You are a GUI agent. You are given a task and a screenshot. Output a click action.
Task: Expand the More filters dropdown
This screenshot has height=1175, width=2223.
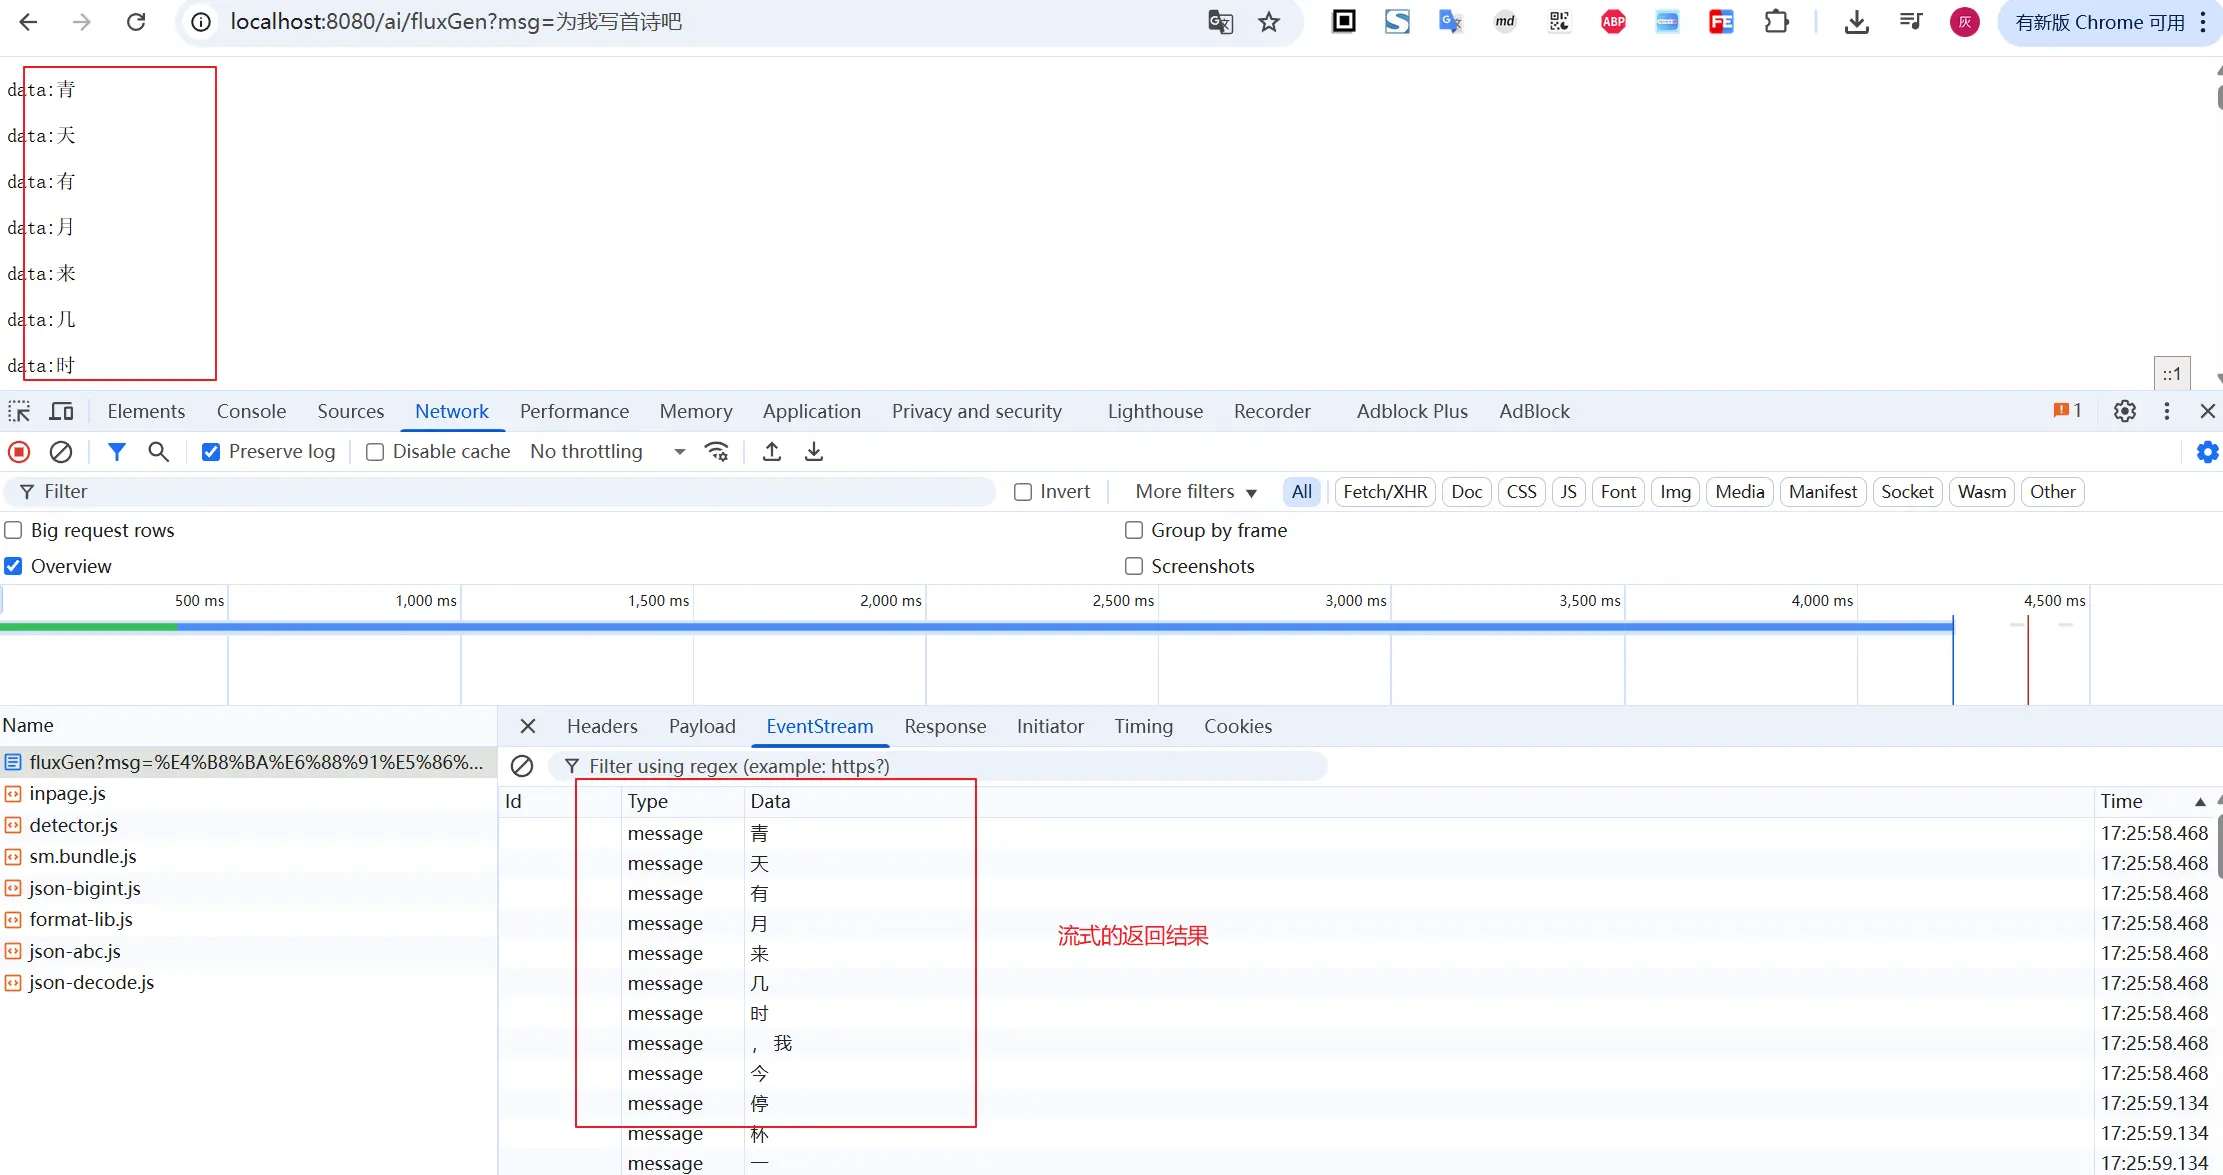[1195, 492]
